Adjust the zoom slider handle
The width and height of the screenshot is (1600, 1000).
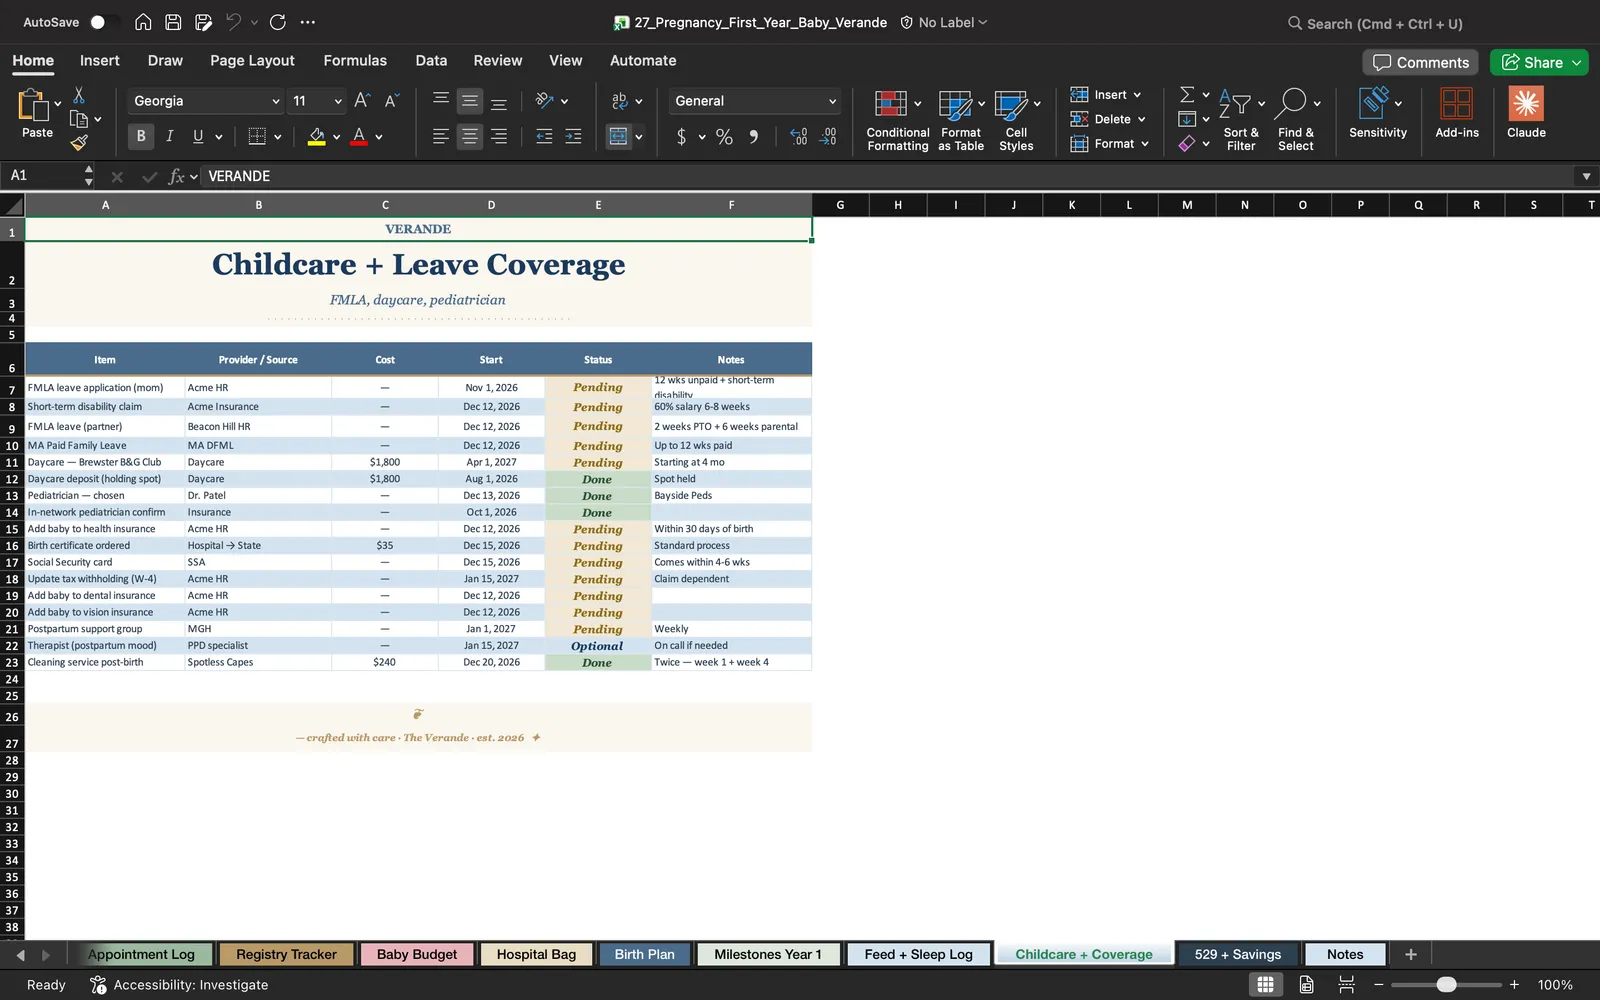click(1446, 985)
